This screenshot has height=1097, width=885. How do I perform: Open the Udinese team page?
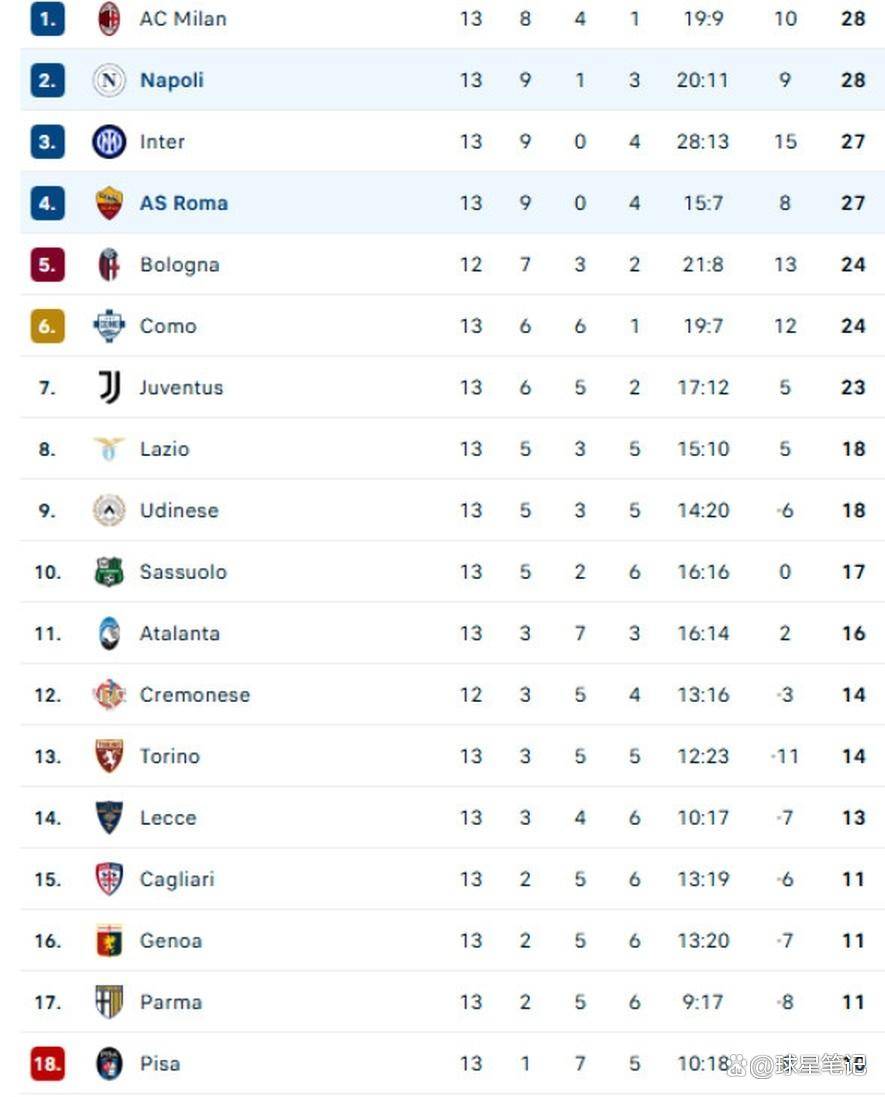[x=179, y=510]
